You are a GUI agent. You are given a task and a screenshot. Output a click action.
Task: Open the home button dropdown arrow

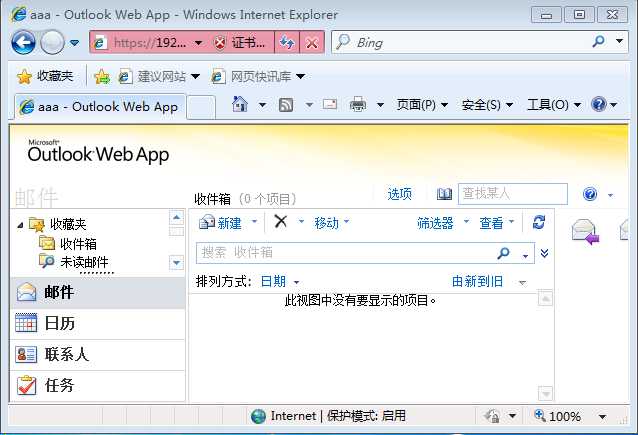pyautogui.click(x=262, y=105)
